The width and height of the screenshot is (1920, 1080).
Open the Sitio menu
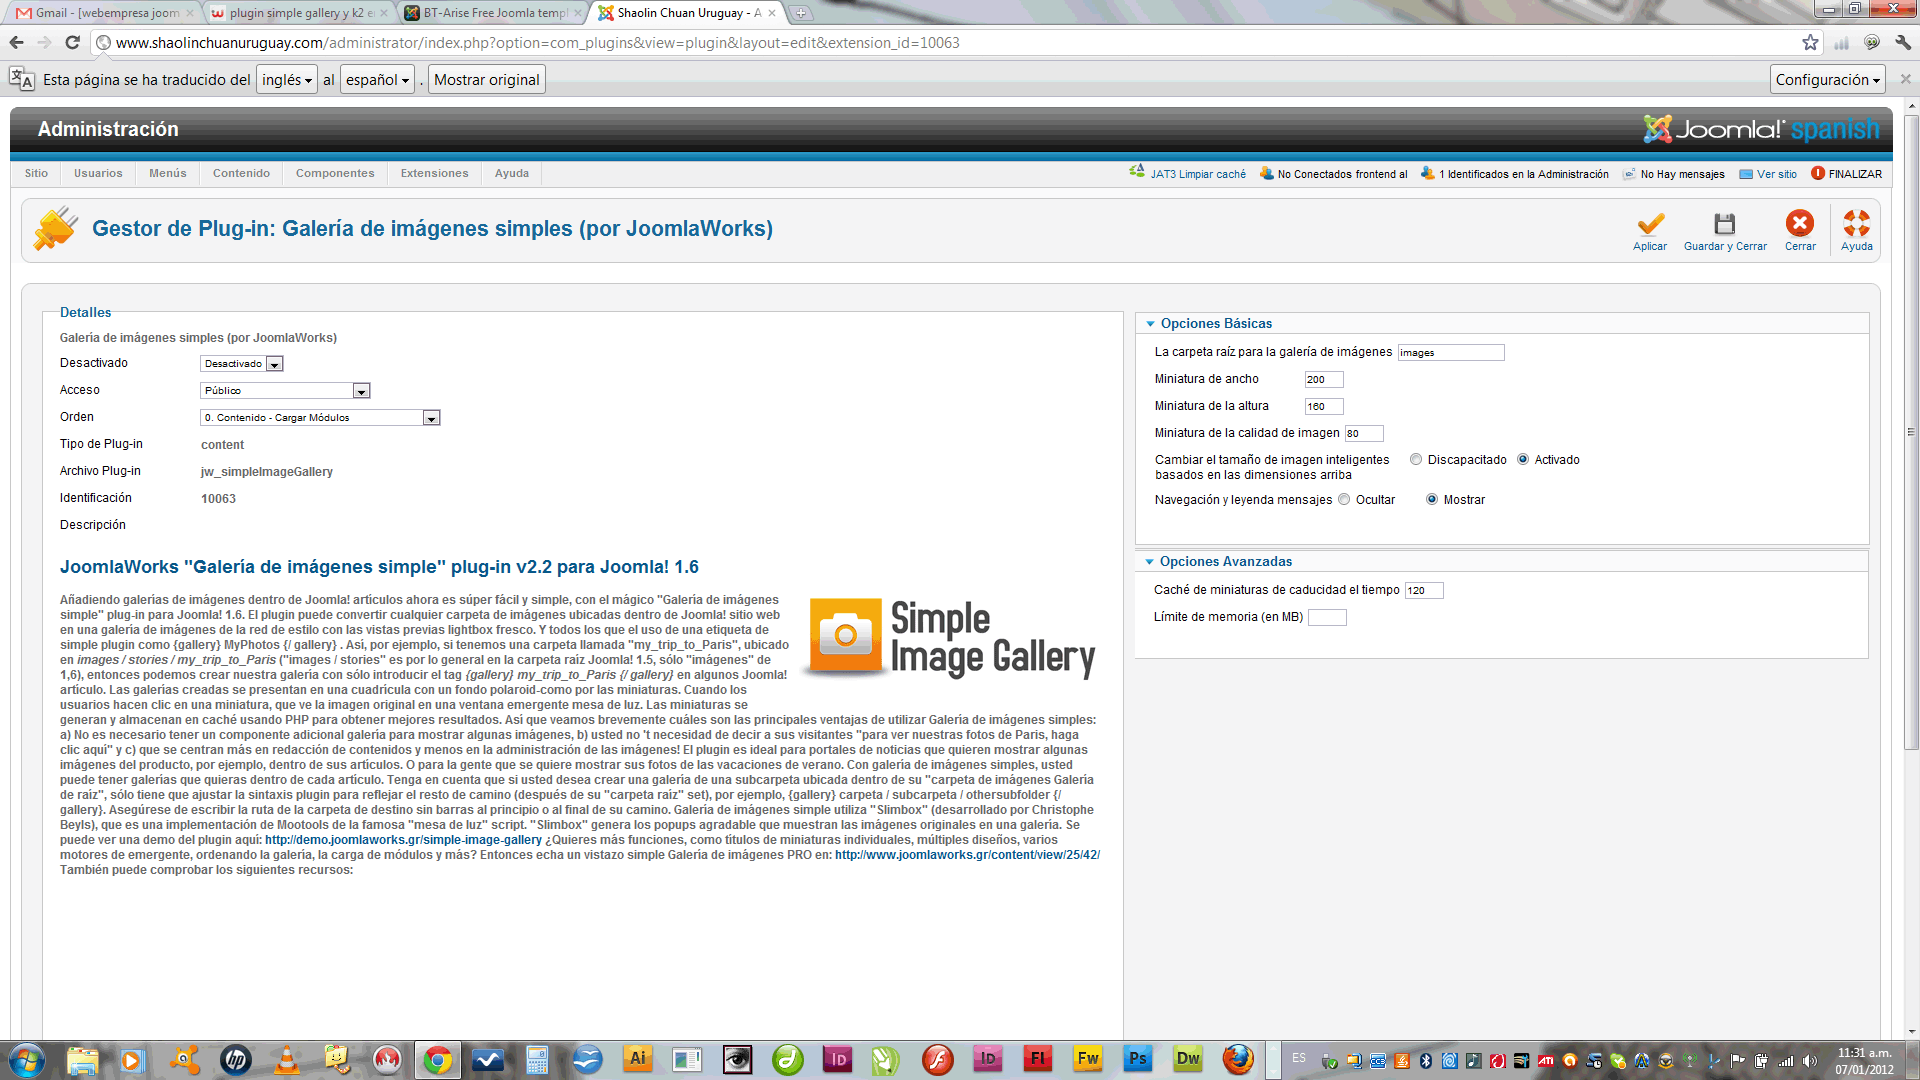(x=36, y=173)
